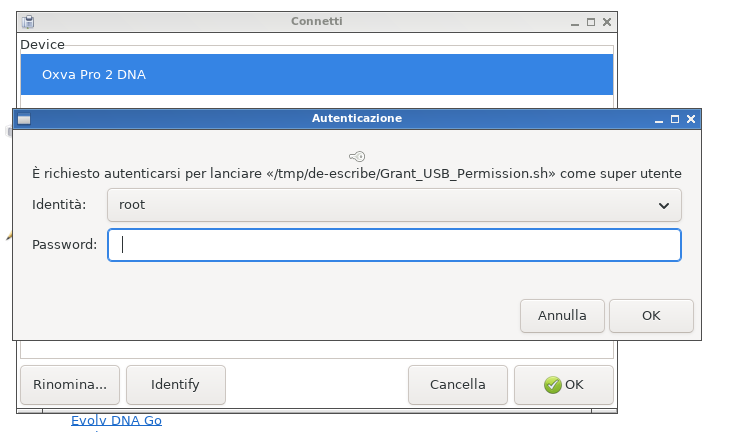Click the Autenticazione title bar
The height and width of the screenshot is (432, 744).
pos(357,118)
